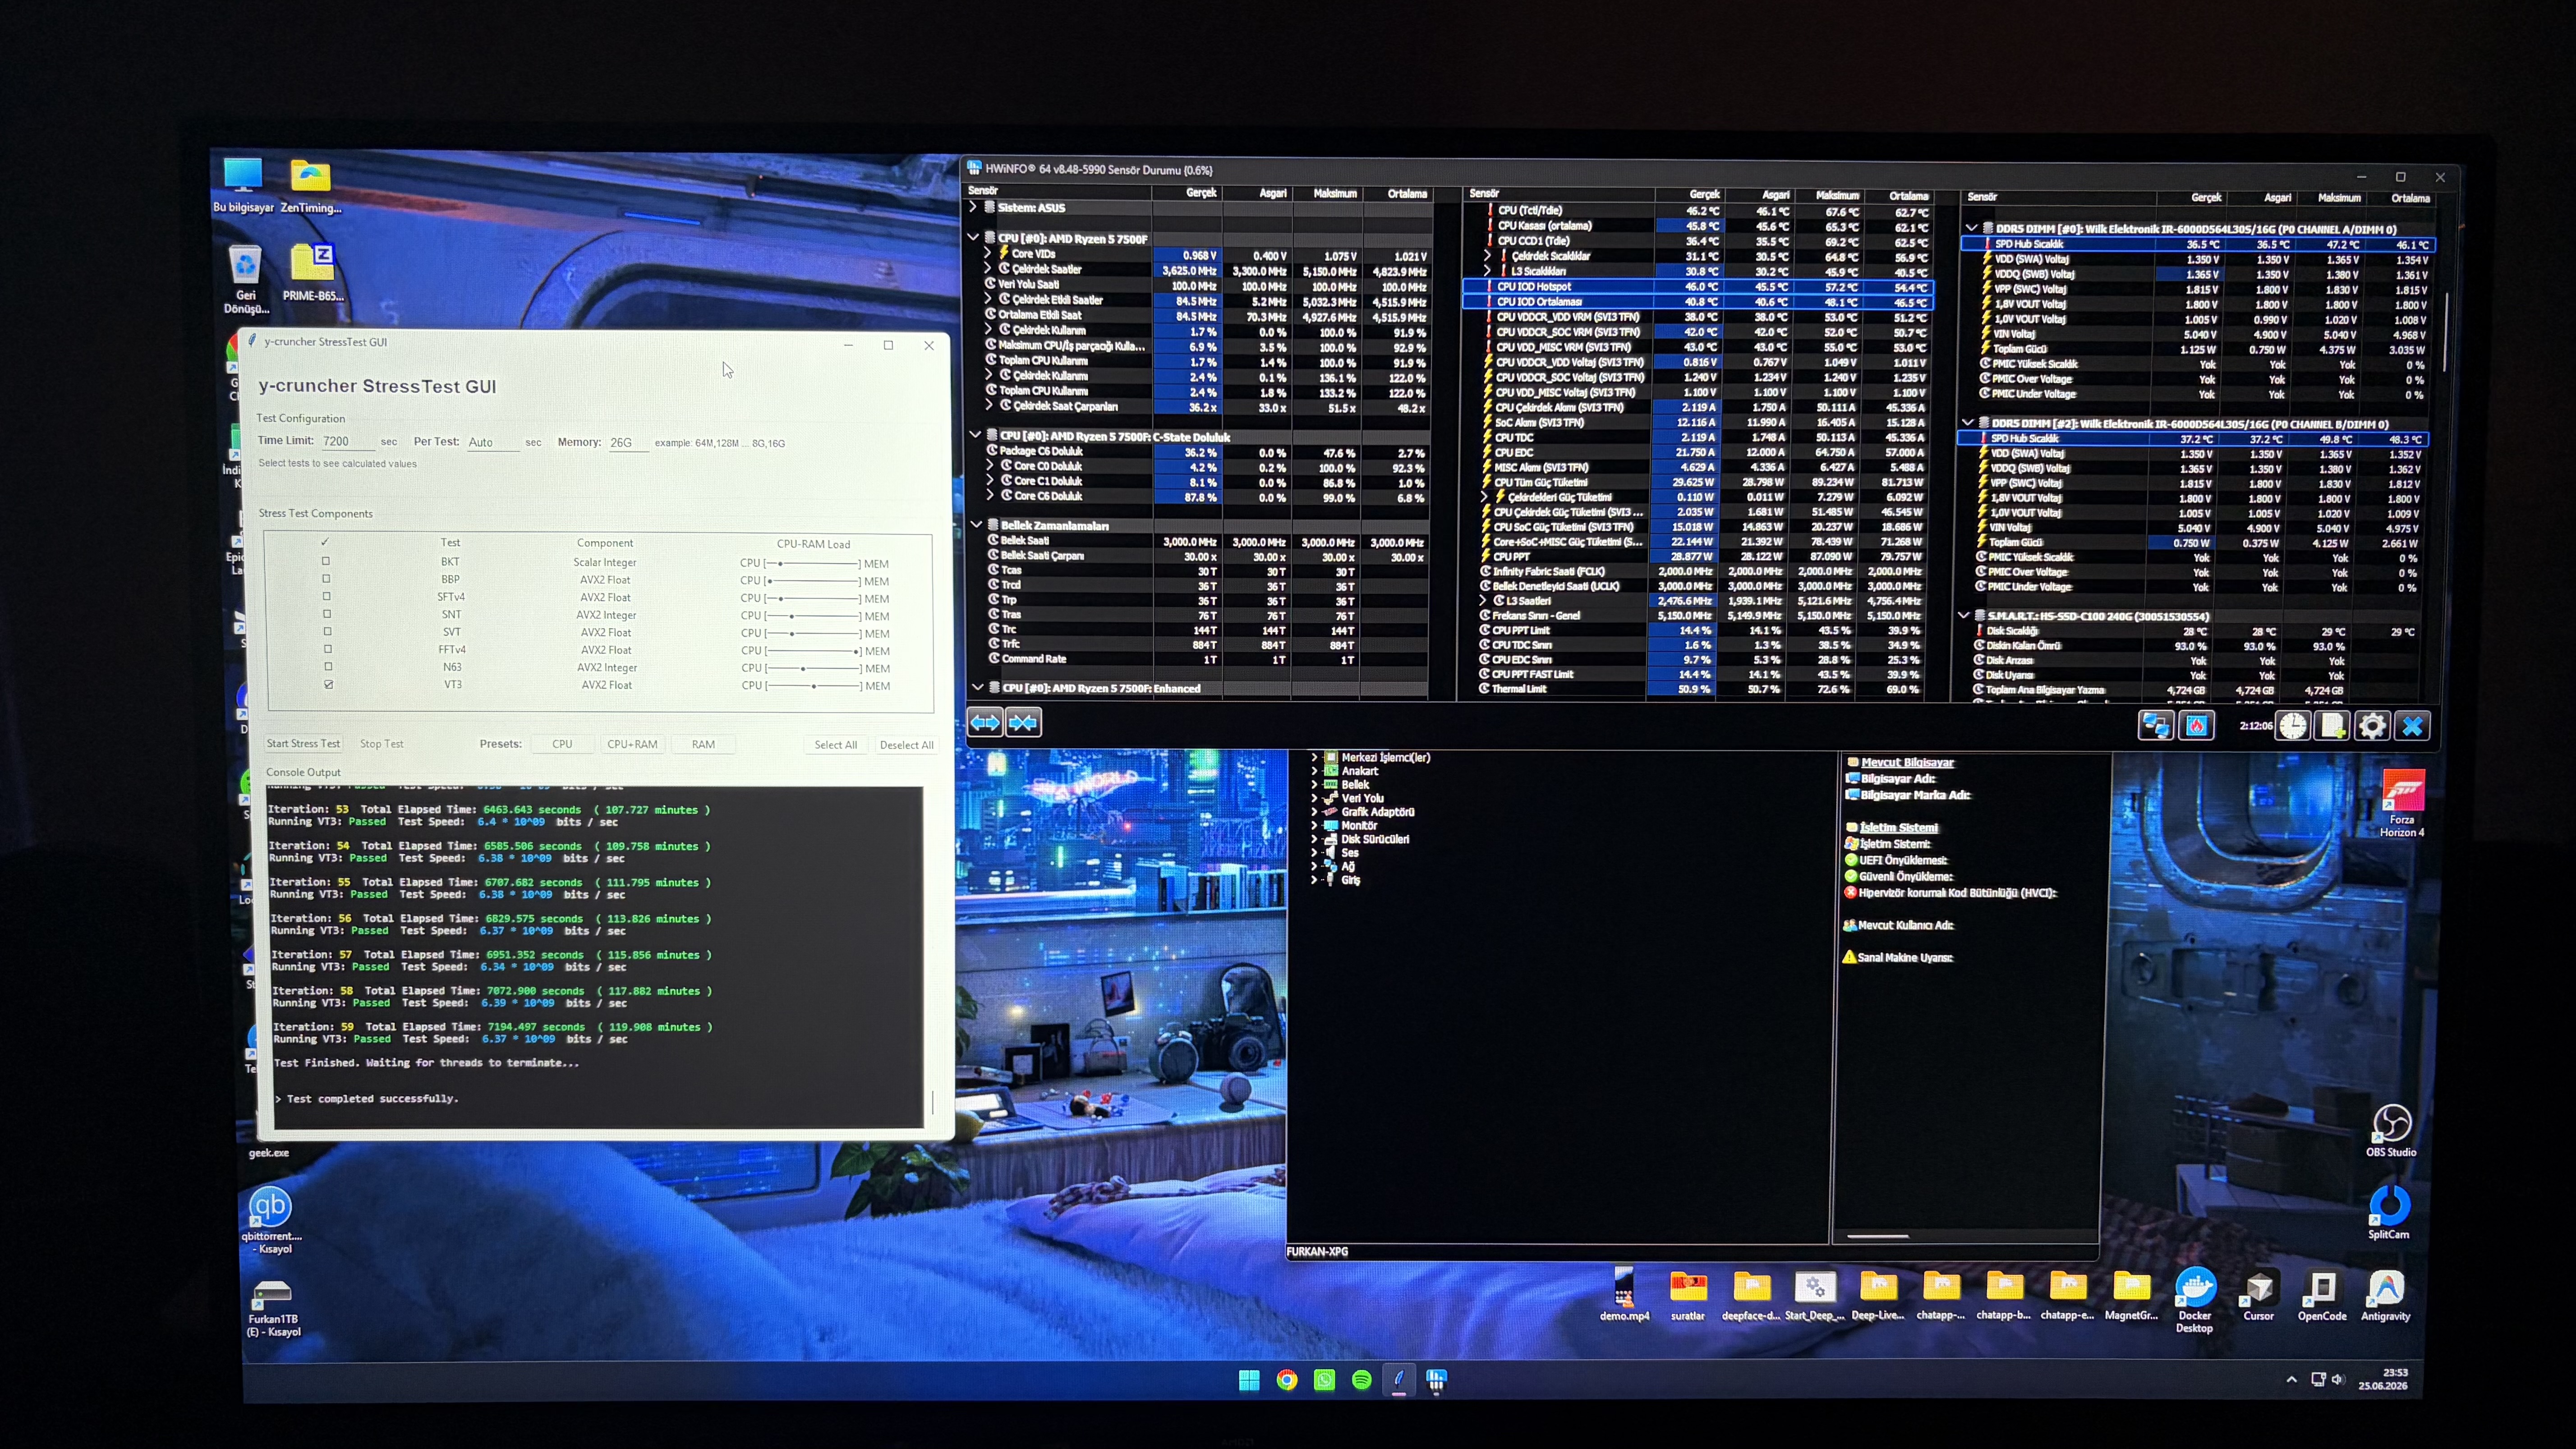This screenshot has width=2576, height=1449.
Task: Click VT3 CPU-RAM load slider
Action: pos(814,686)
